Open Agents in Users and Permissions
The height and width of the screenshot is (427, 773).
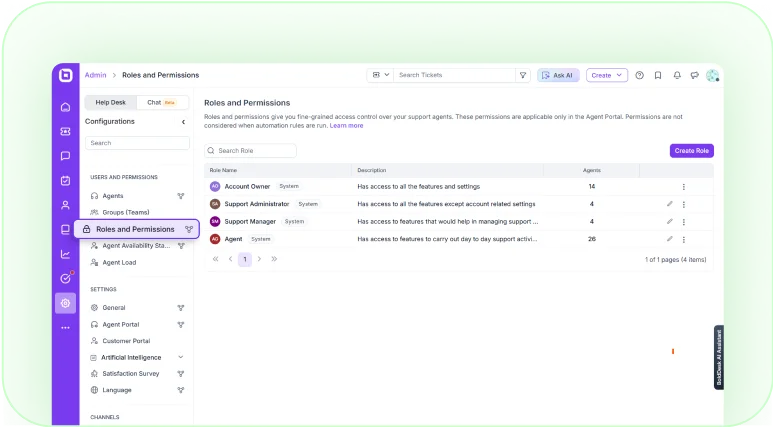(x=113, y=196)
